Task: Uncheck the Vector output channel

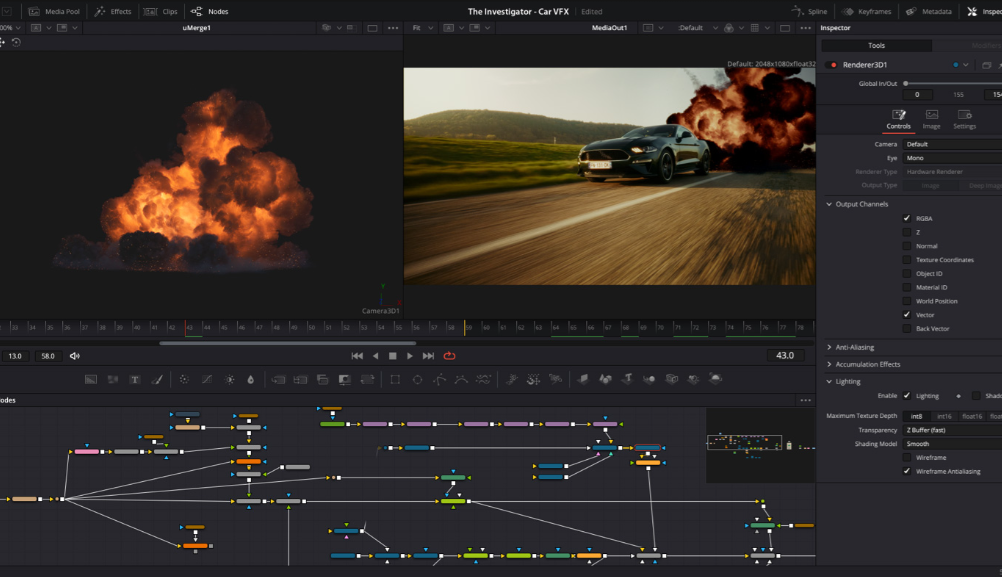Action: [x=907, y=315]
